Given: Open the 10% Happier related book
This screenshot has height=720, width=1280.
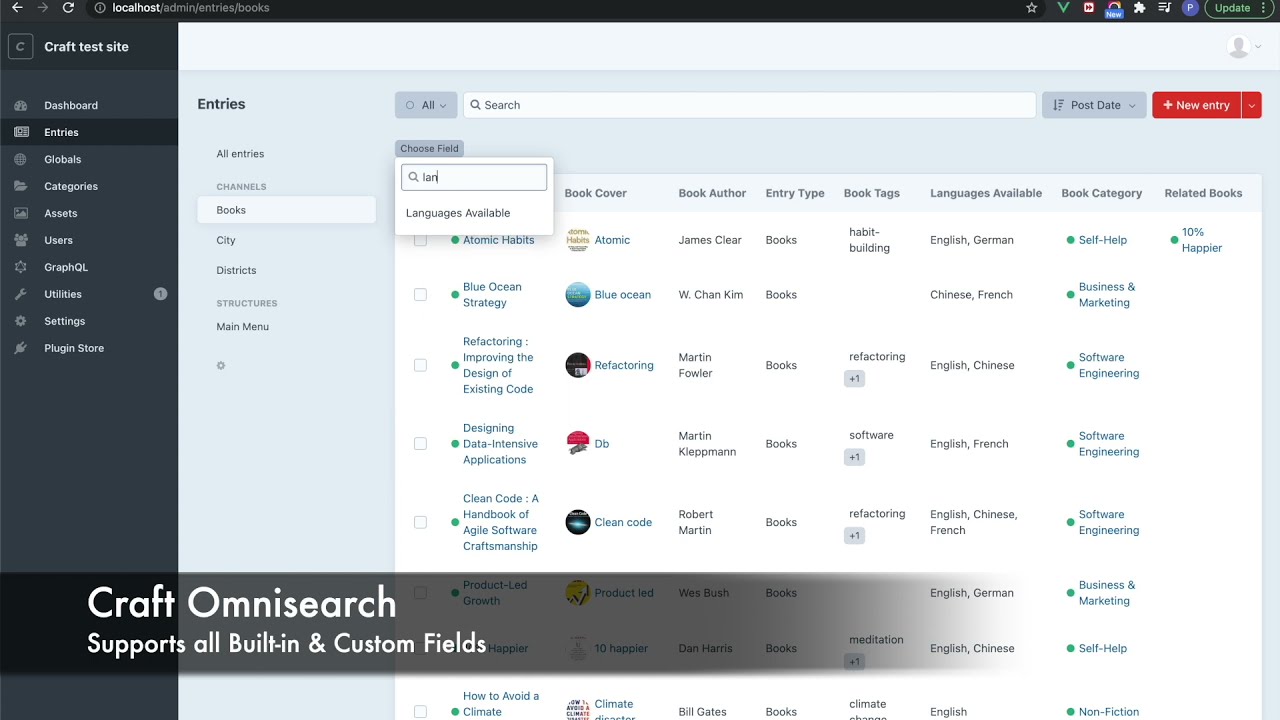Looking at the screenshot, I should [x=1201, y=240].
